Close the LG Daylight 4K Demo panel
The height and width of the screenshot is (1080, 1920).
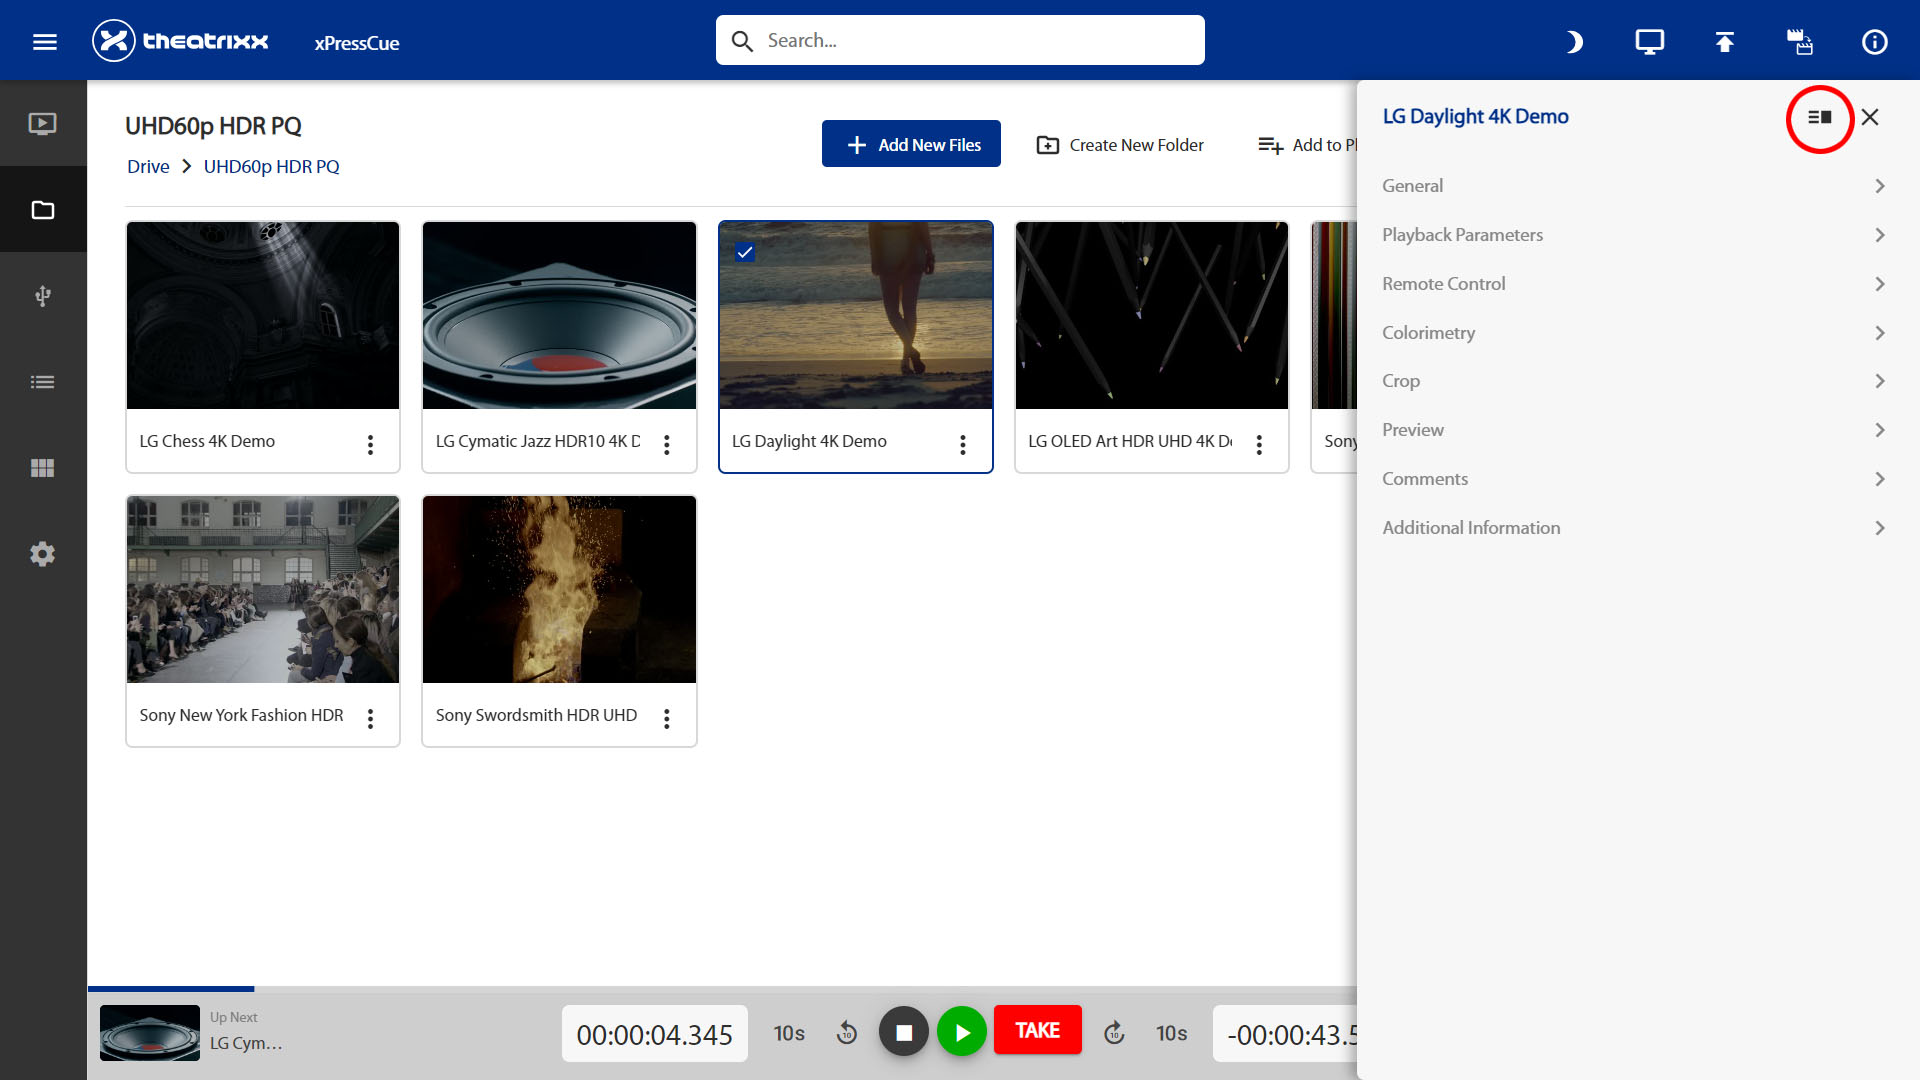point(1870,117)
